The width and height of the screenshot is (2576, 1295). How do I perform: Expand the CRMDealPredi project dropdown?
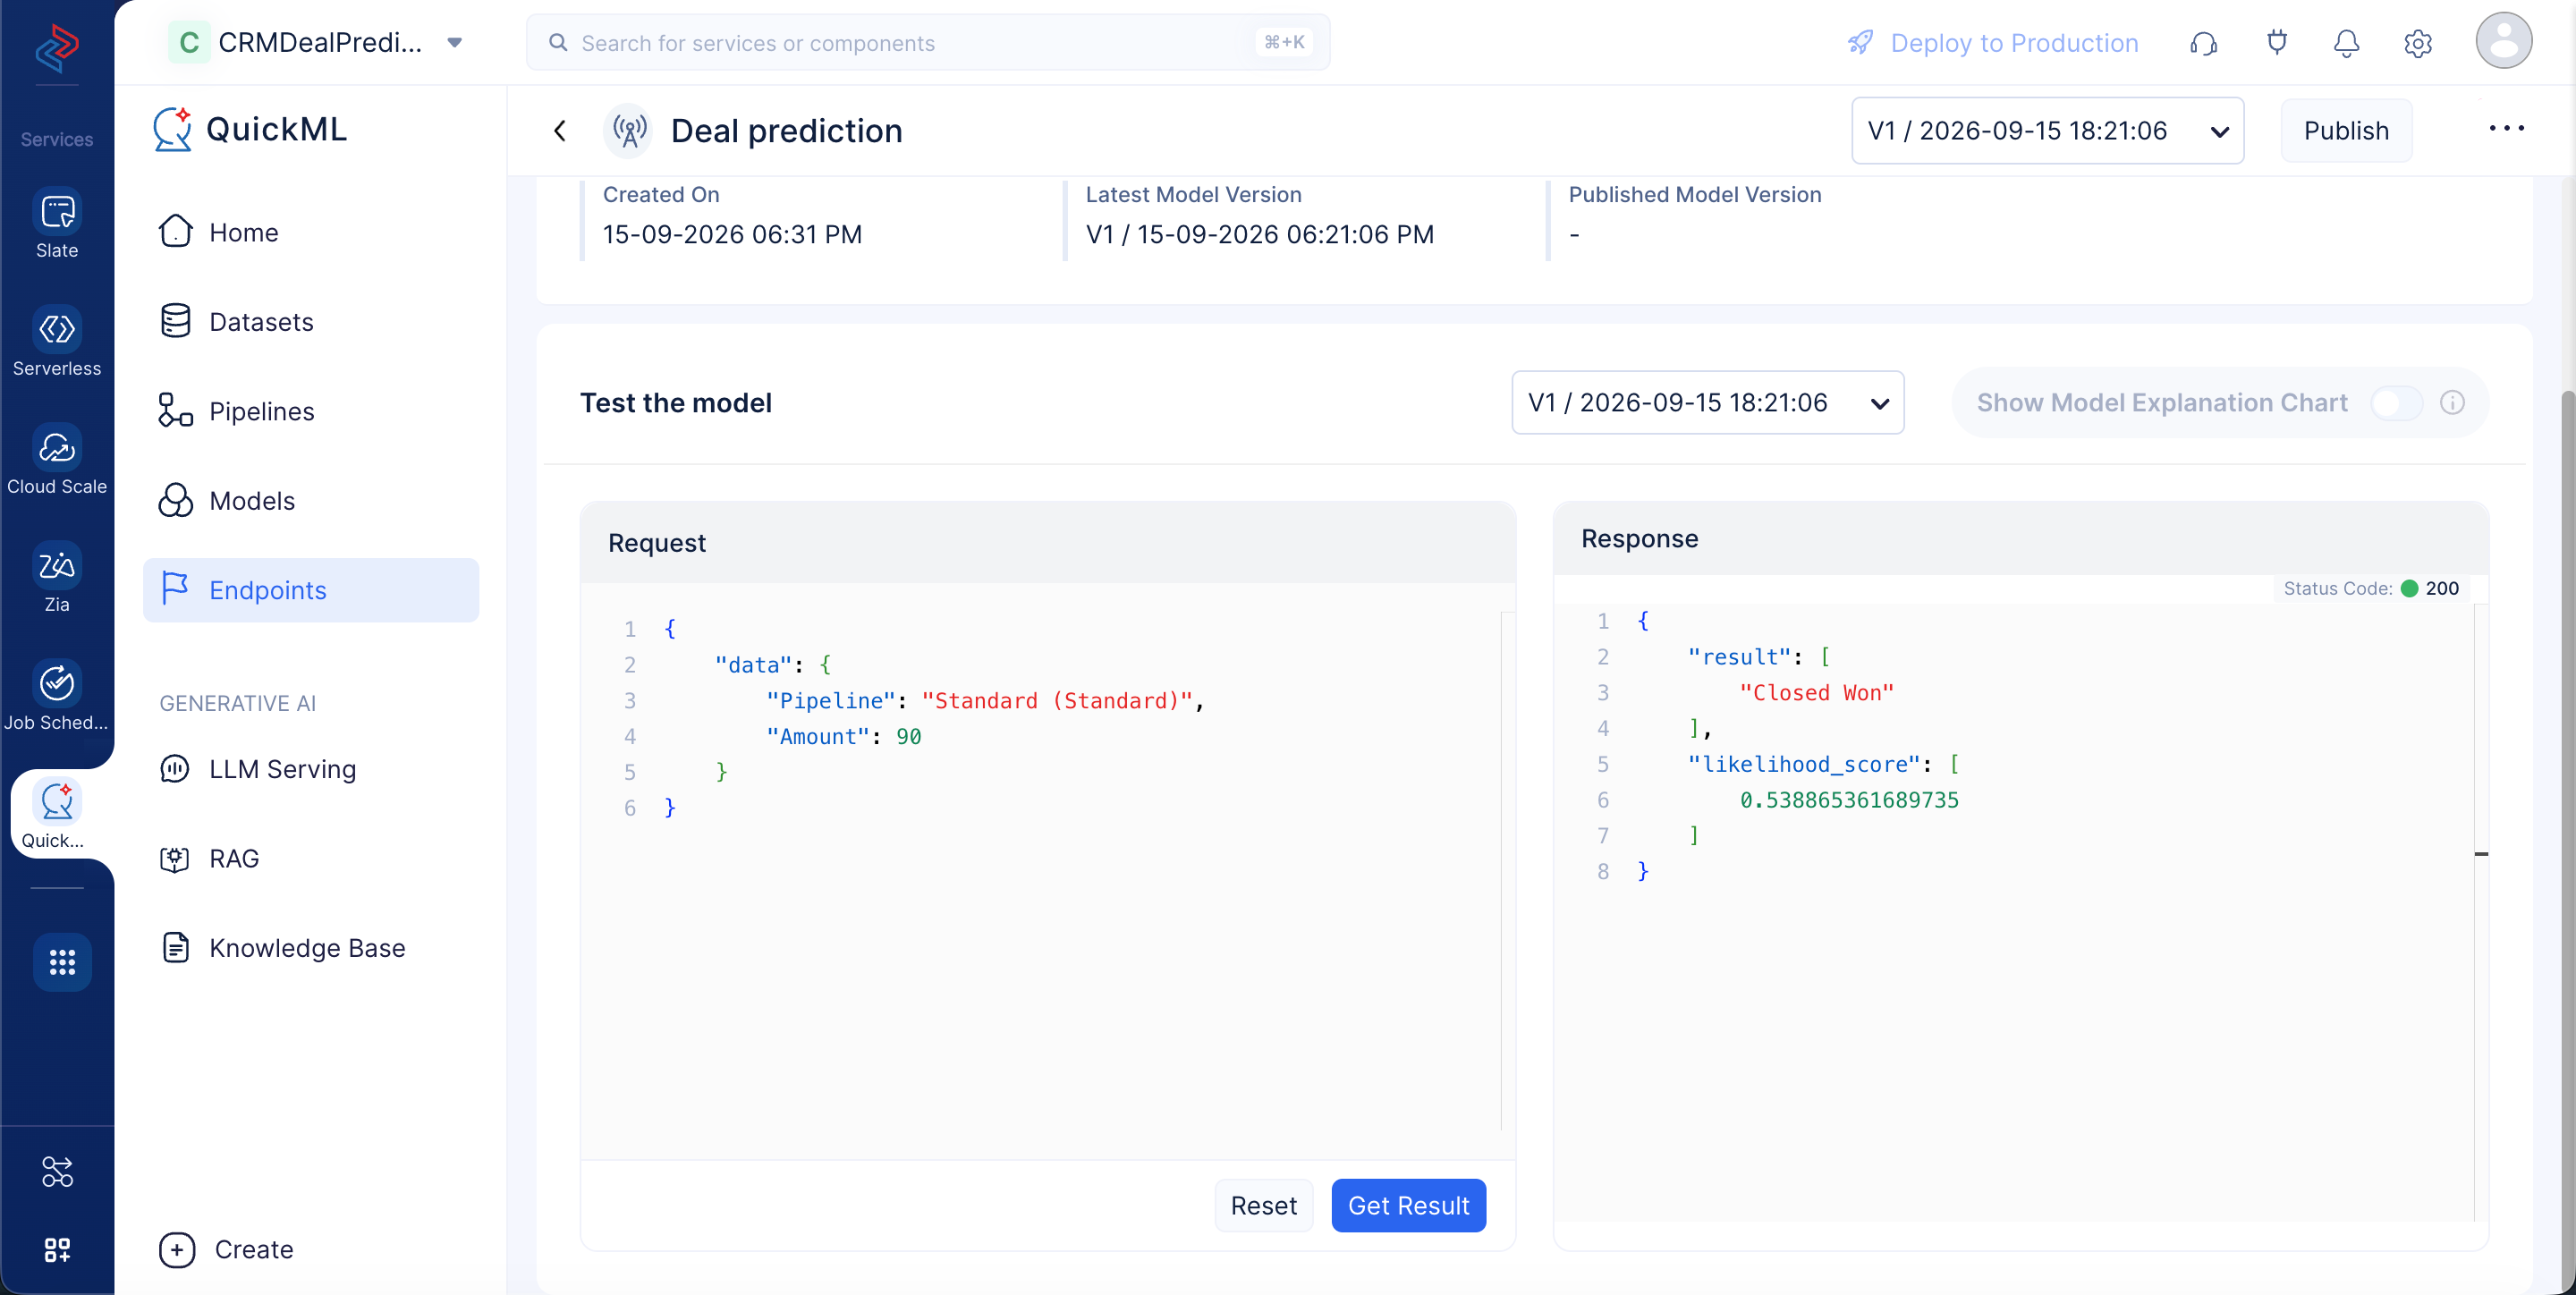click(455, 42)
